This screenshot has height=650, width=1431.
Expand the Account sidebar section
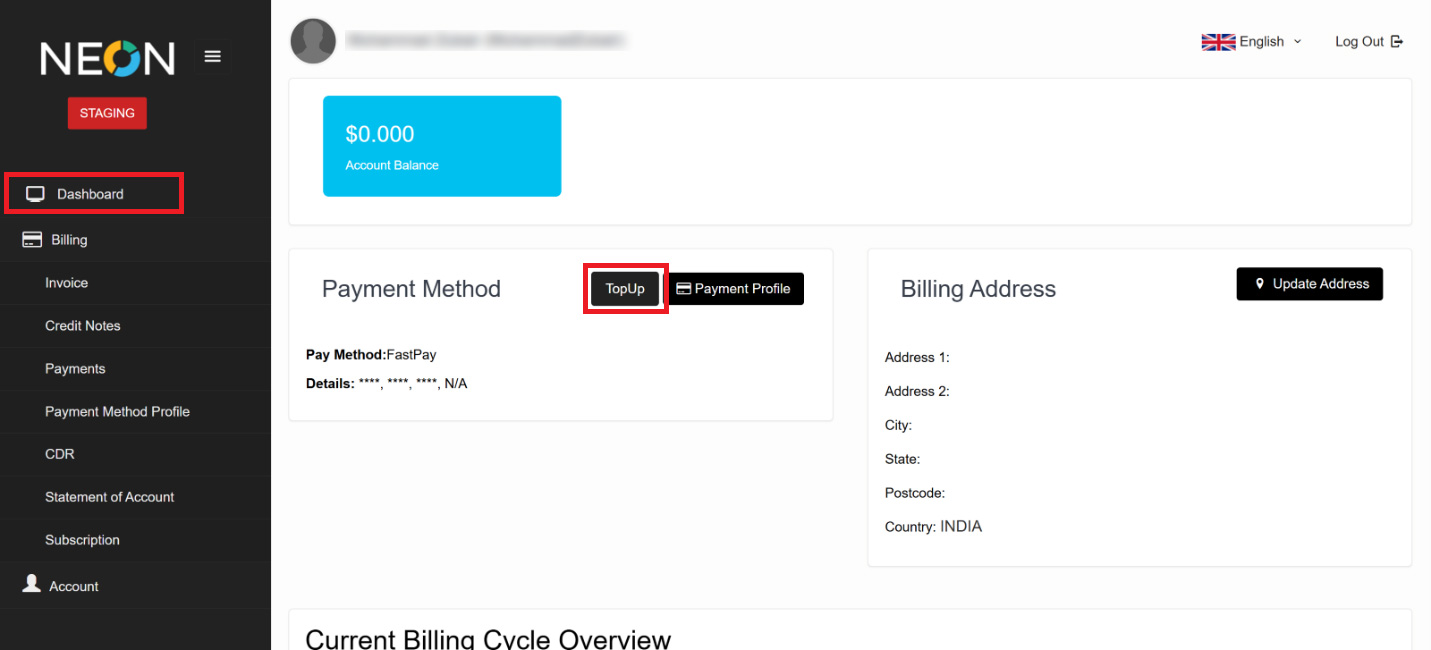point(74,586)
